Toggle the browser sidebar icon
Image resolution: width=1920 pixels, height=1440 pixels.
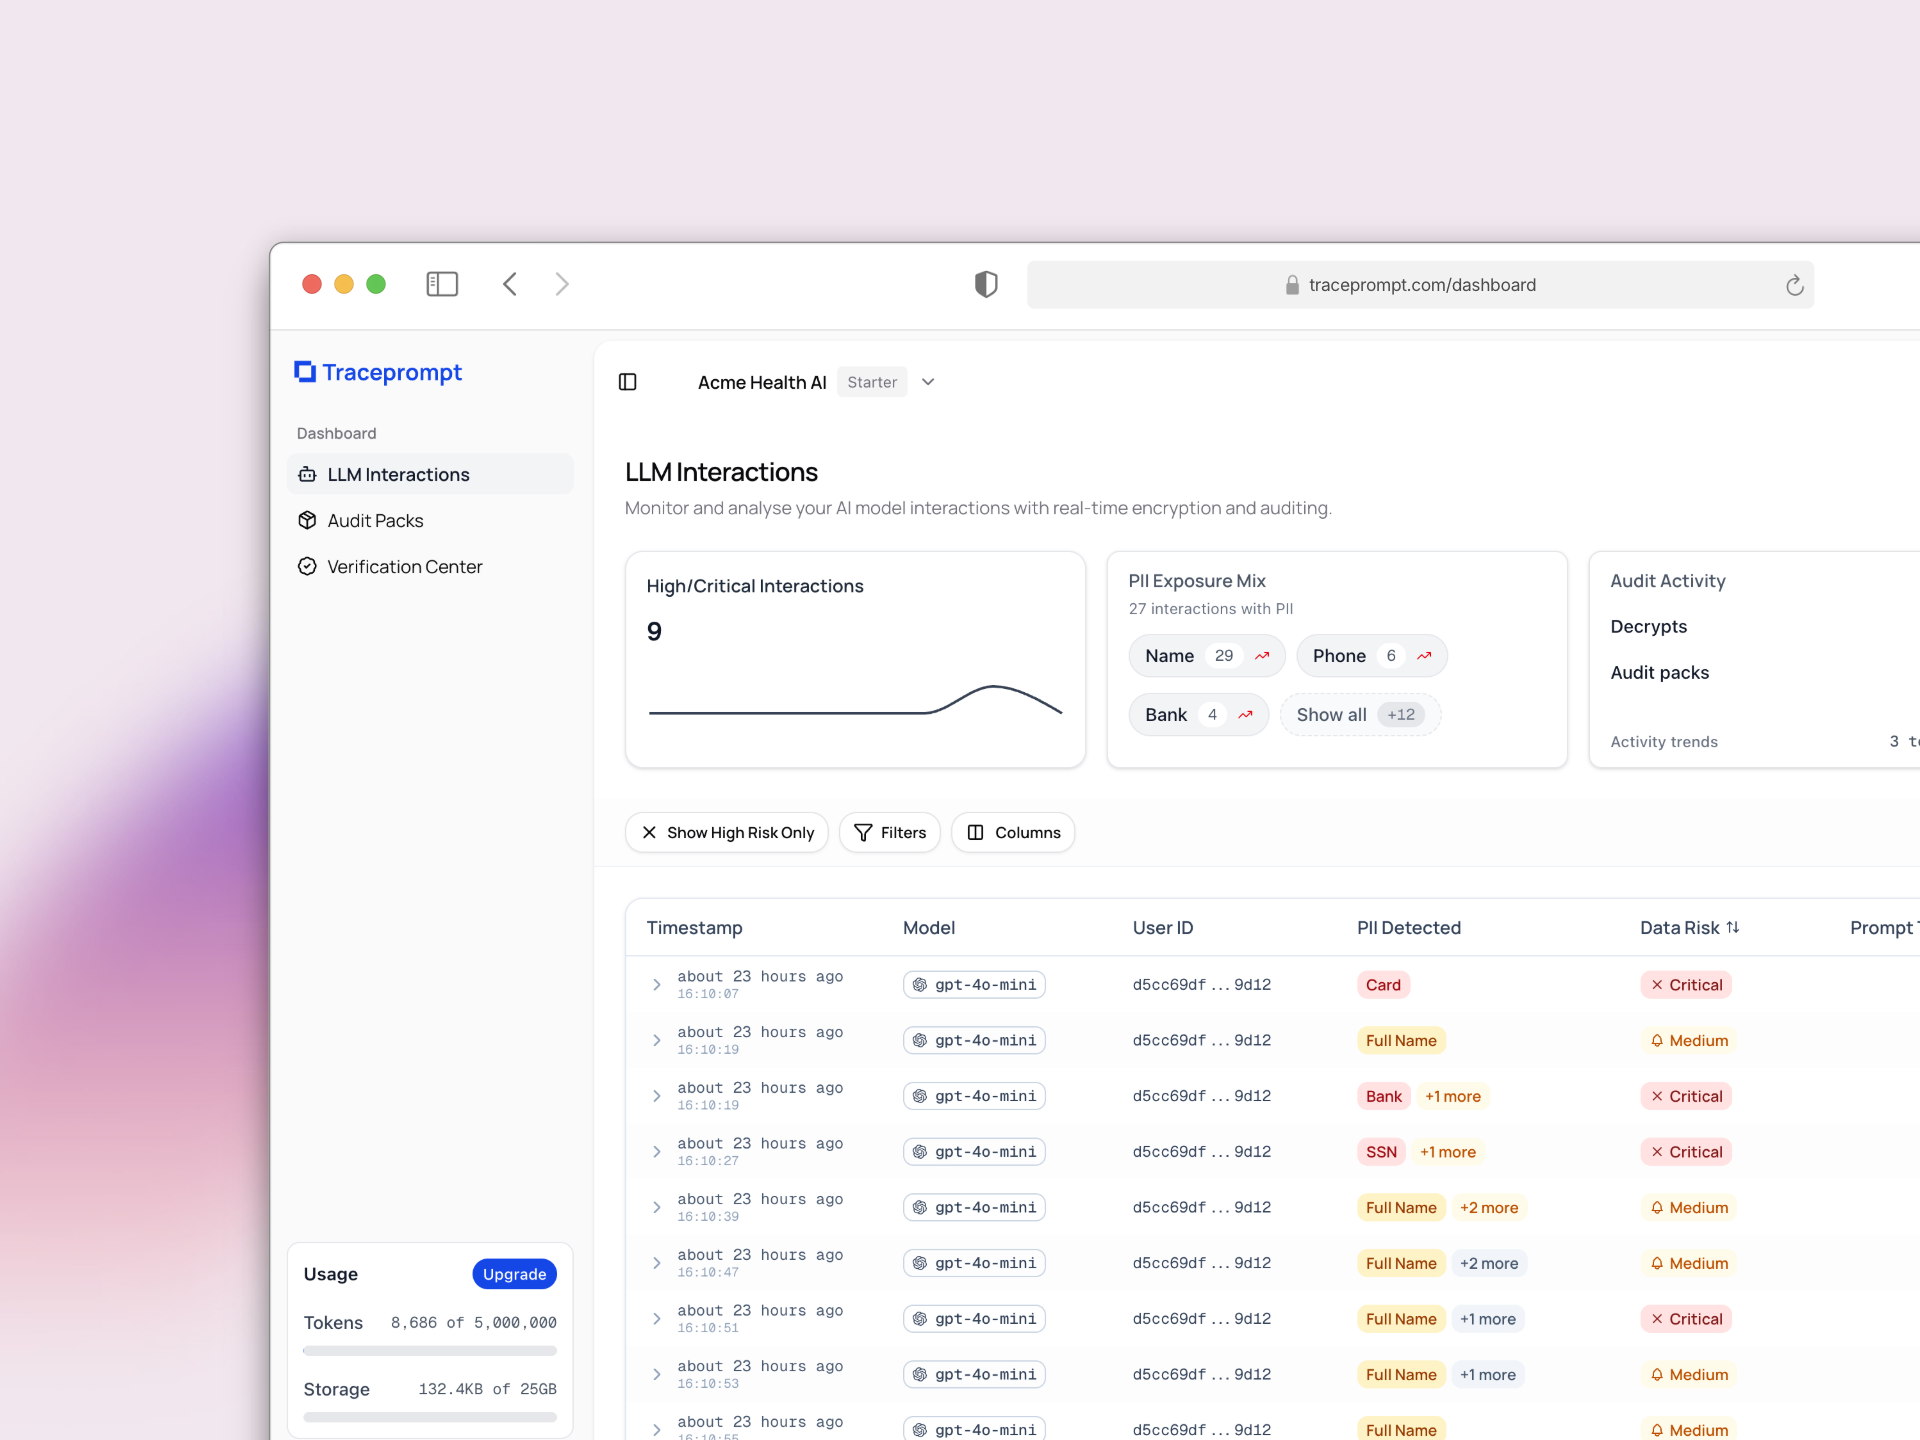click(x=442, y=284)
